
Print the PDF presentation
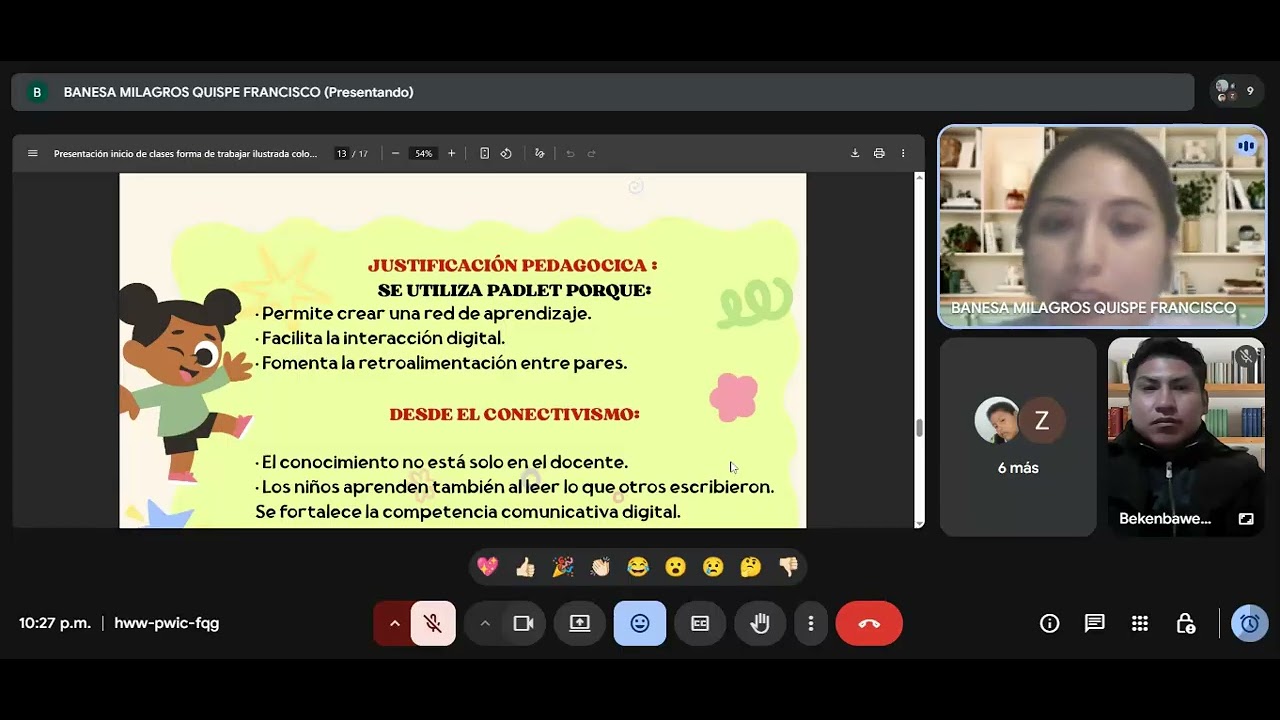tap(879, 153)
